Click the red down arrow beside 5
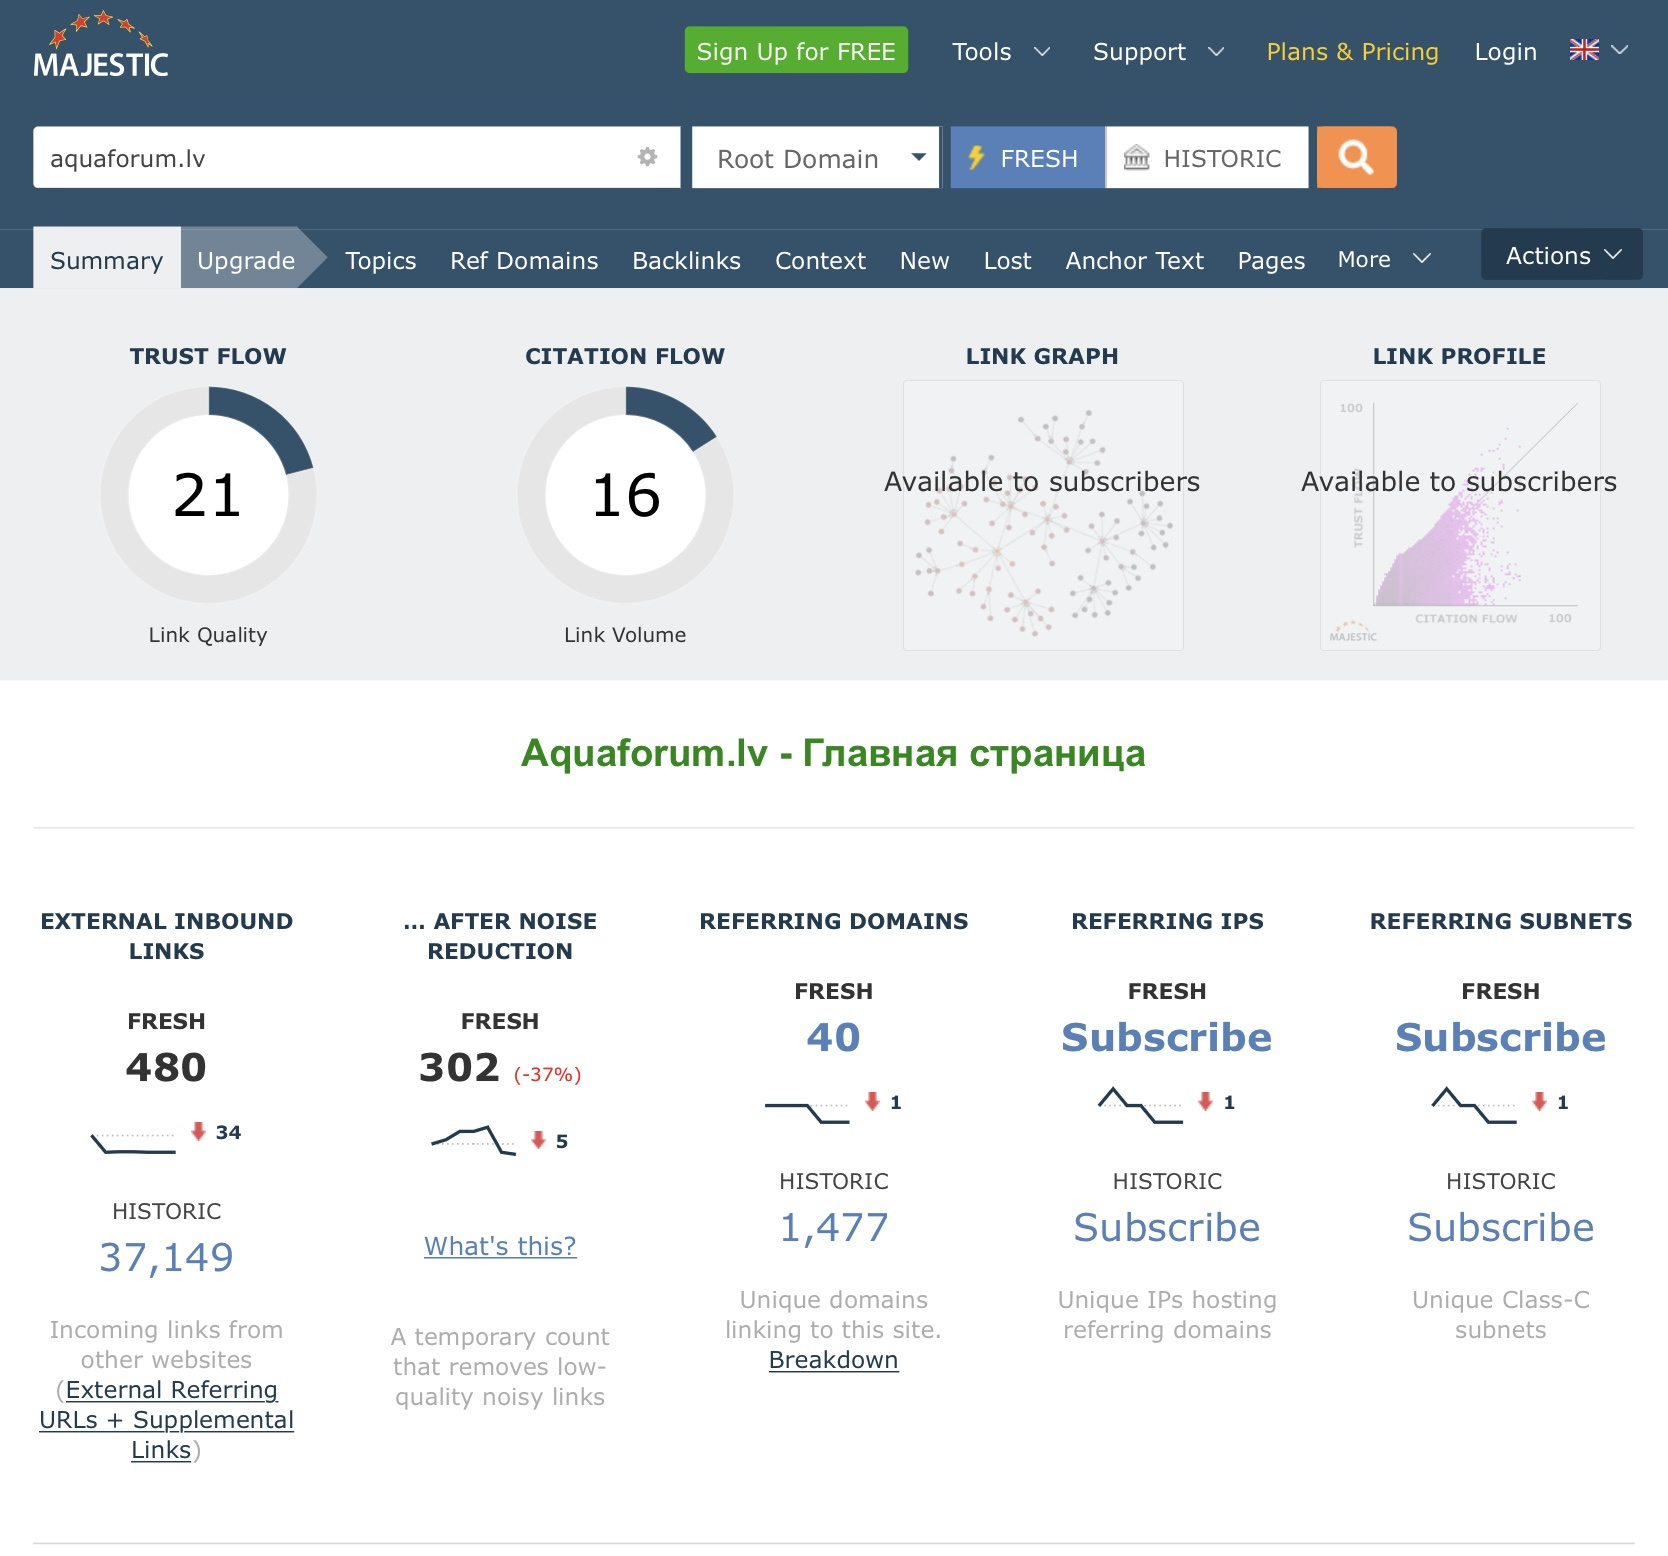1668x1556 pixels. click(538, 1140)
